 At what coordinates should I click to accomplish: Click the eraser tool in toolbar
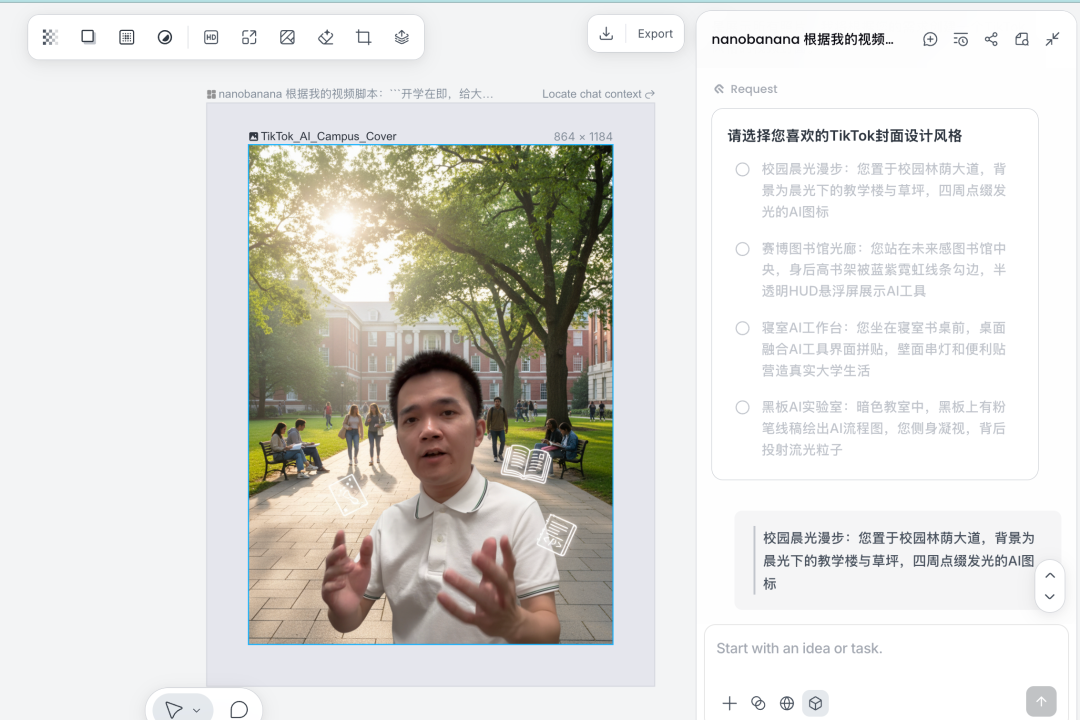click(x=325, y=37)
